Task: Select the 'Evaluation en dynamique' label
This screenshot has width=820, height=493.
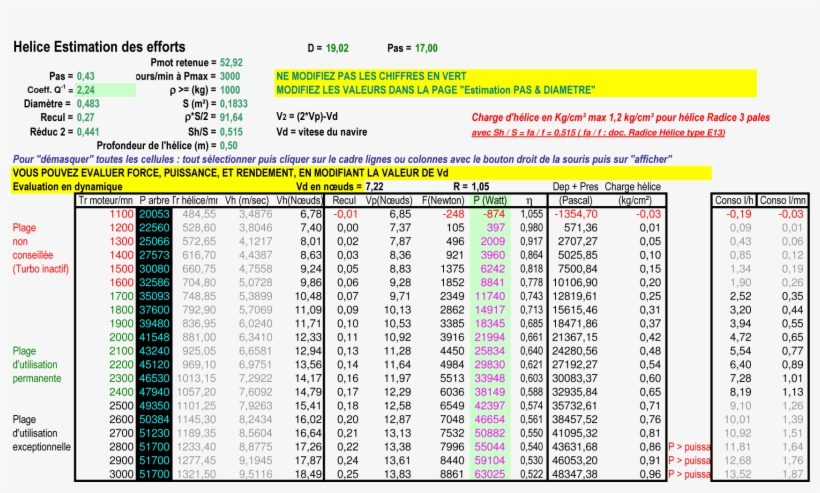Action: (x=67, y=187)
